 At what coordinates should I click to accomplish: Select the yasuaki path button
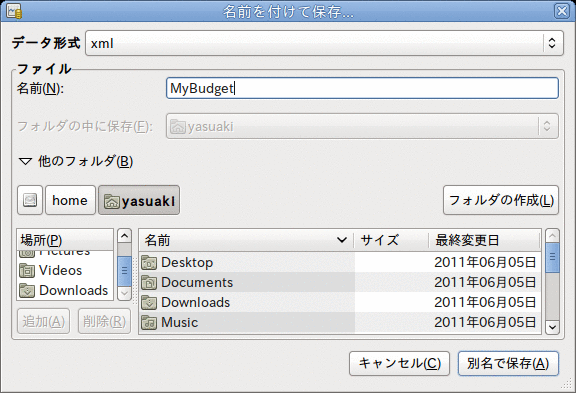pyautogui.click(x=139, y=200)
